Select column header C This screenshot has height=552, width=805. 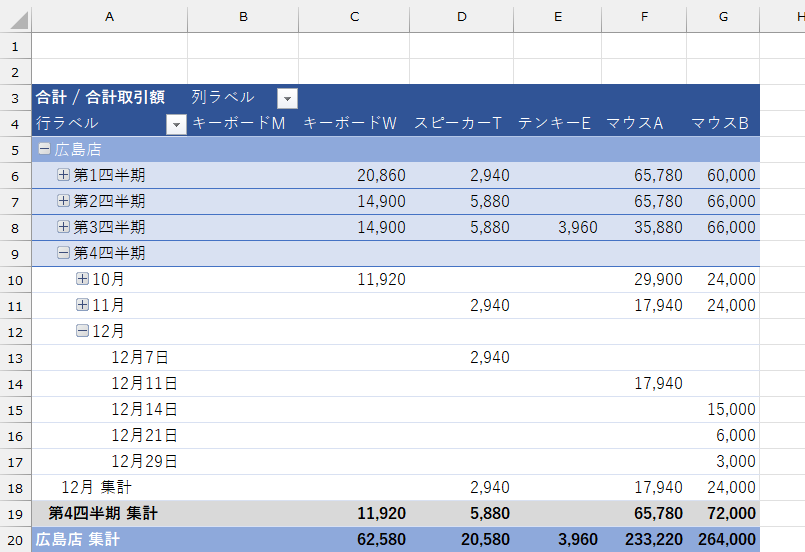coord(354,16)
